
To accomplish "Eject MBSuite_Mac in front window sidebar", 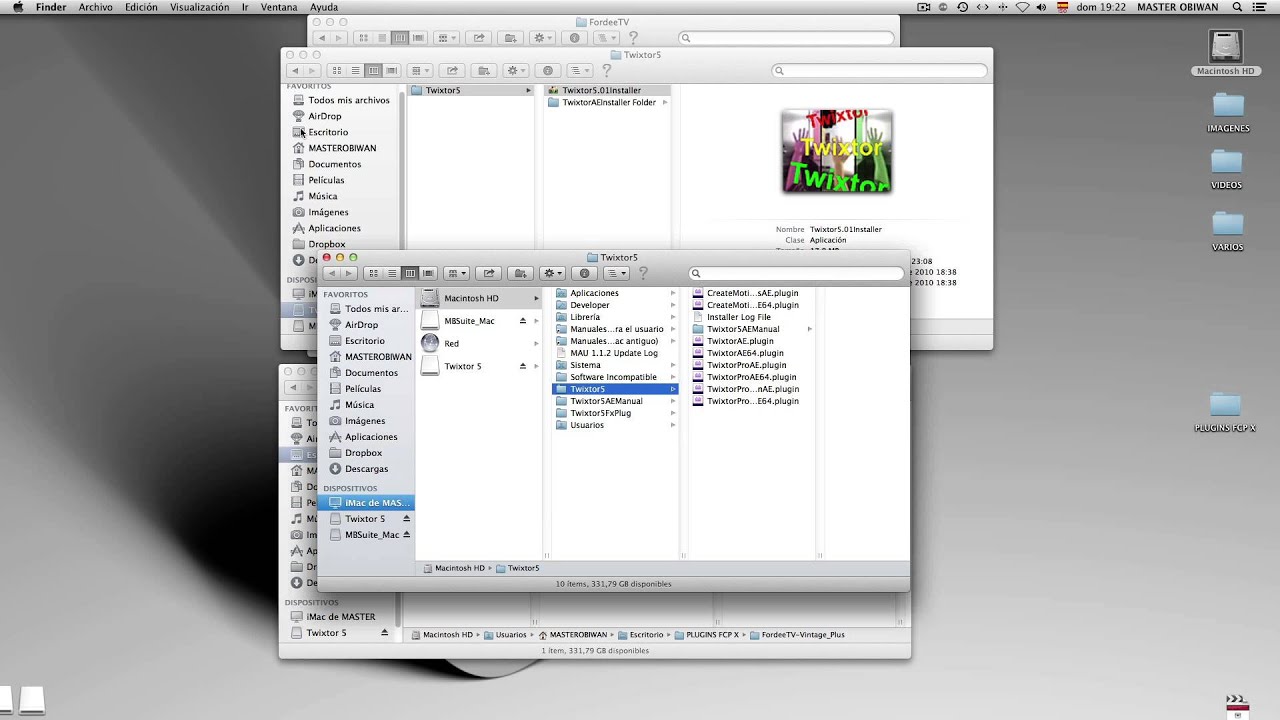I will 406,535.
